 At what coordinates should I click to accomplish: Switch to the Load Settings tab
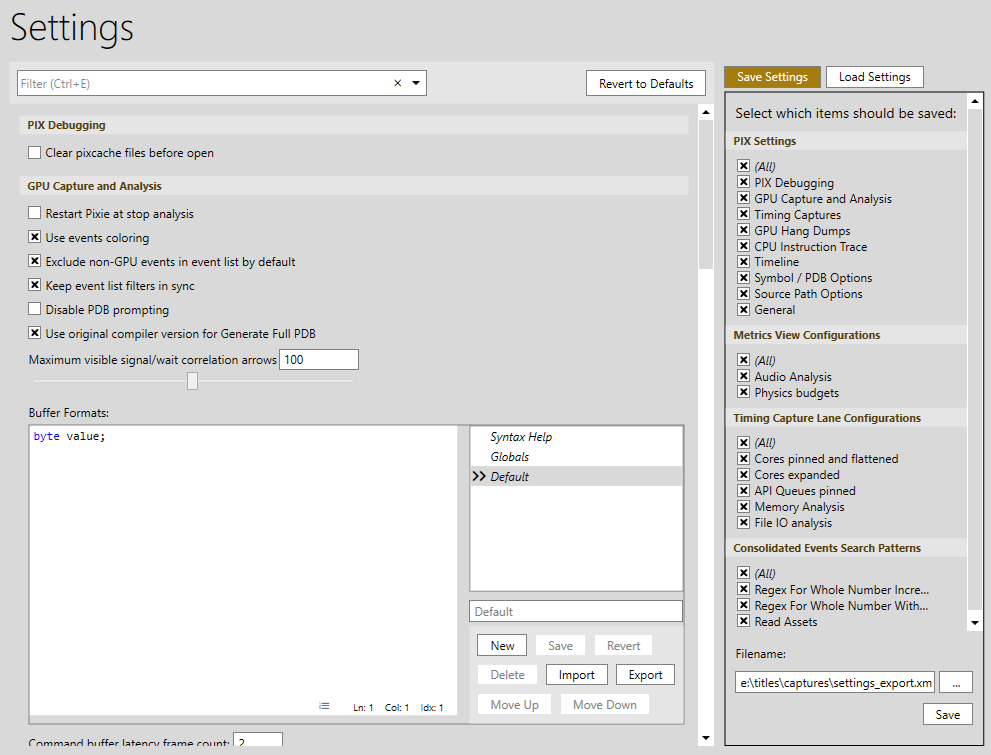[874, 77]
